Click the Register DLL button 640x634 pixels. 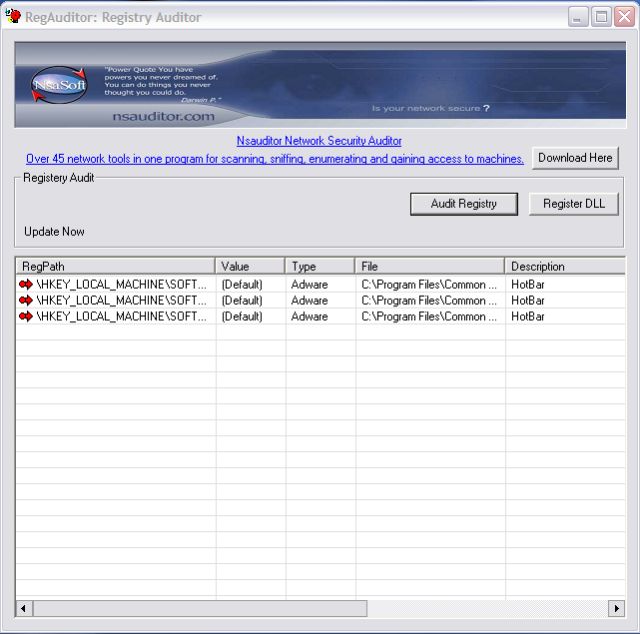coord(573,204)
